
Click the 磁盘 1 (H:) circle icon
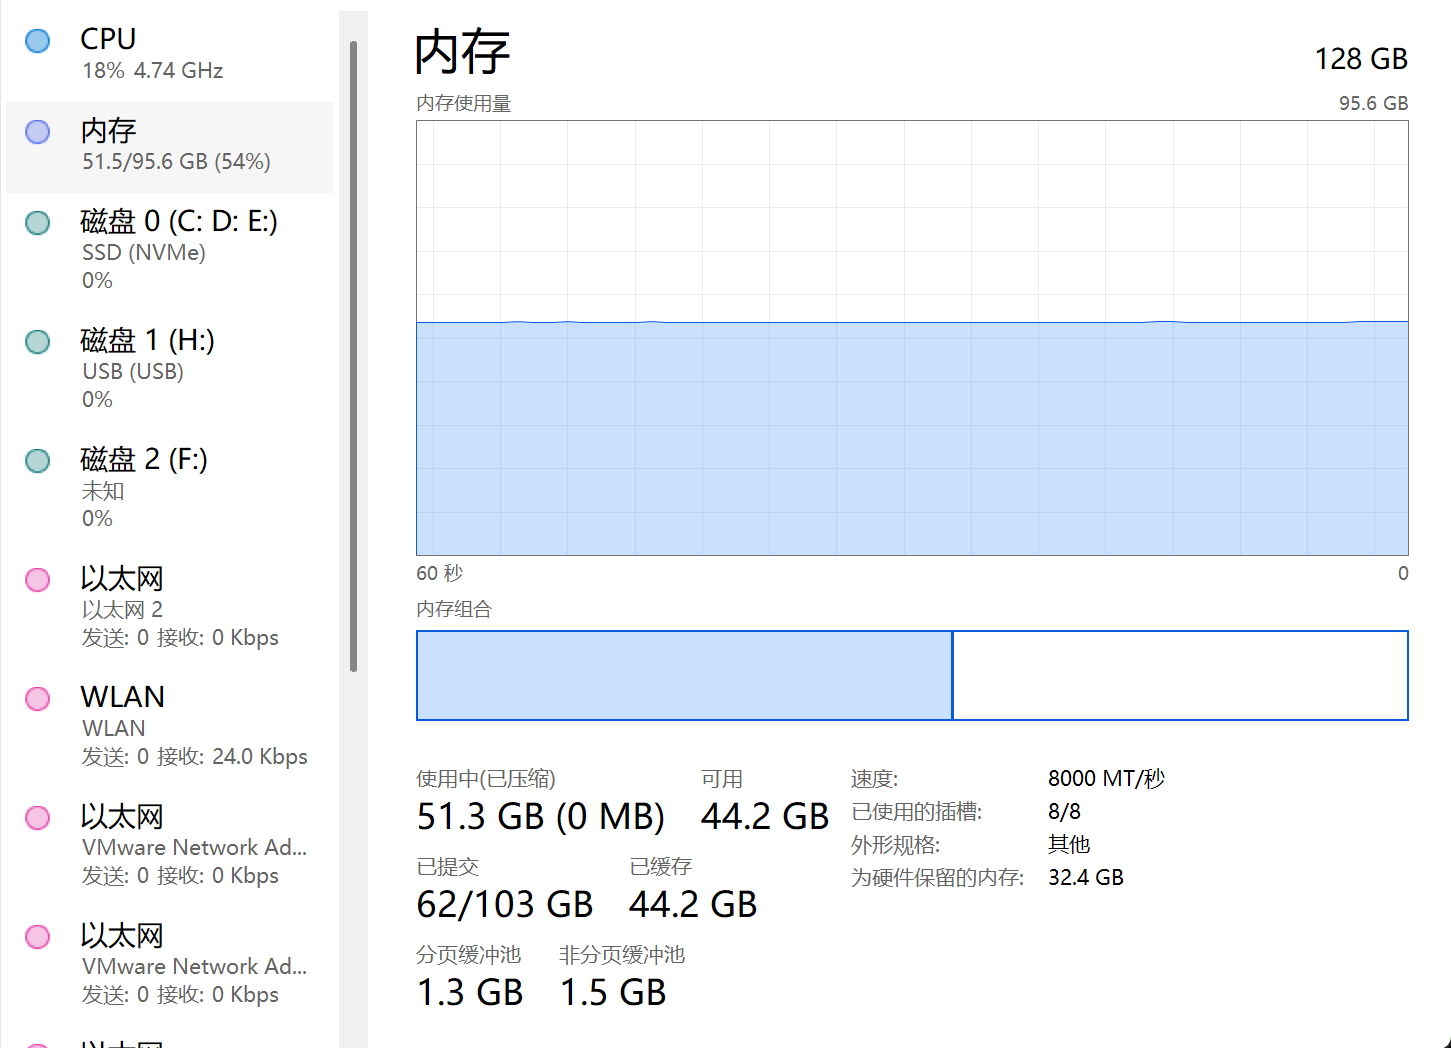[x=38, y=342]
